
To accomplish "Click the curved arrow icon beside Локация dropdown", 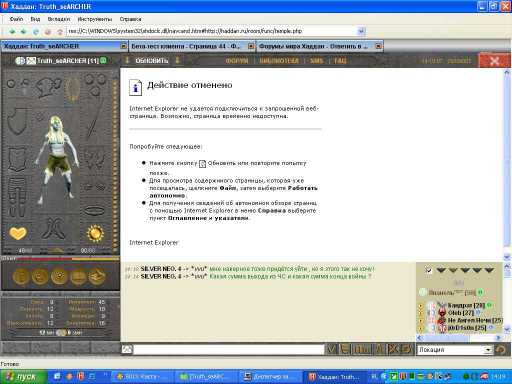I will (500, 349).
